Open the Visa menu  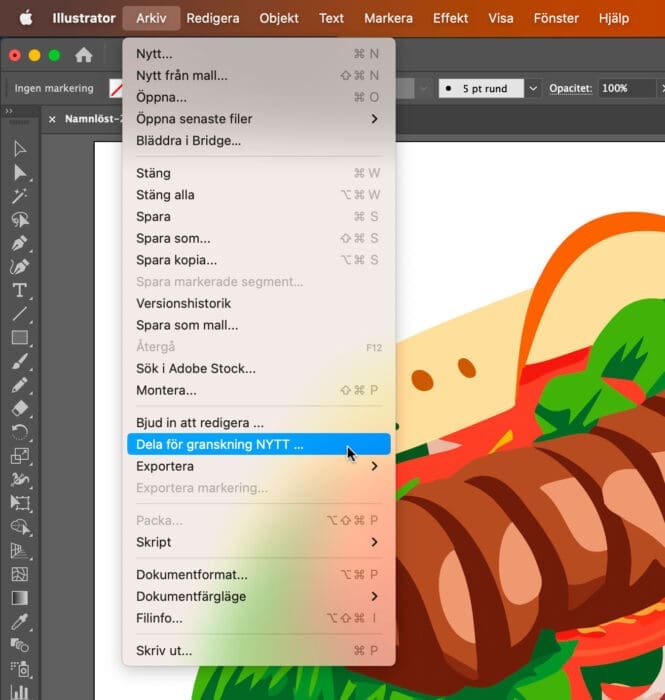[x=500, y=18]
